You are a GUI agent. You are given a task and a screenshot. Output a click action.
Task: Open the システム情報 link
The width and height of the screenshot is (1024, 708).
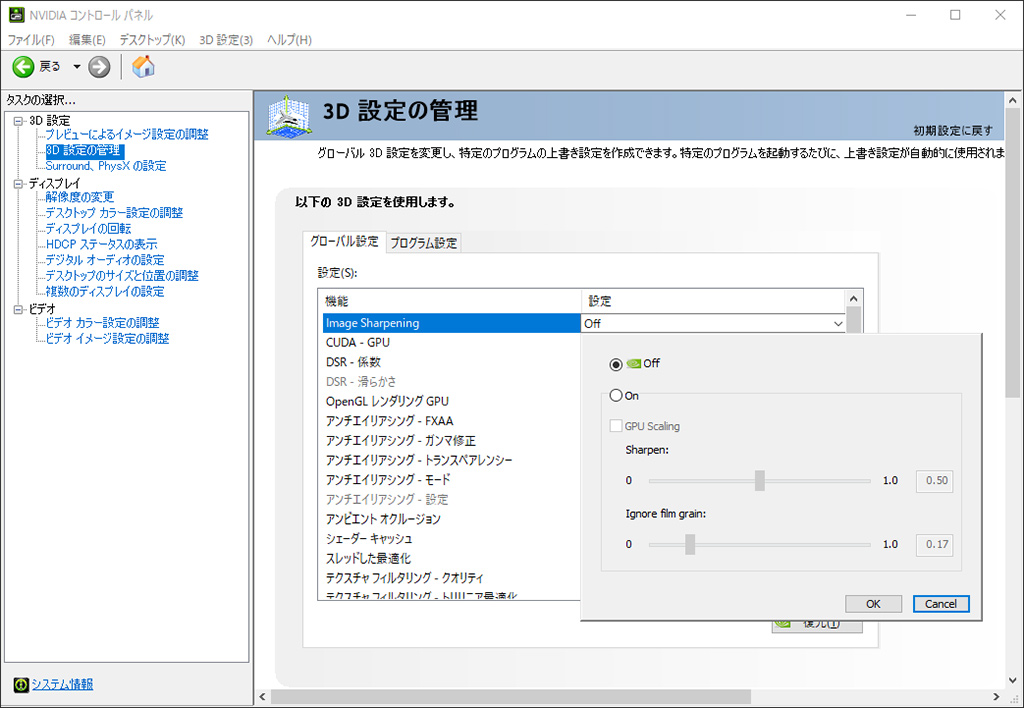(63, 684)
